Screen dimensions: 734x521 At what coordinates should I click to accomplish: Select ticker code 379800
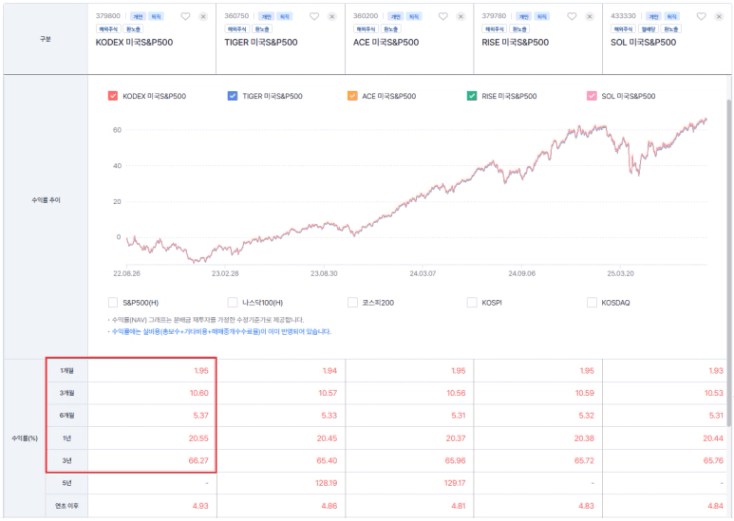108,16
